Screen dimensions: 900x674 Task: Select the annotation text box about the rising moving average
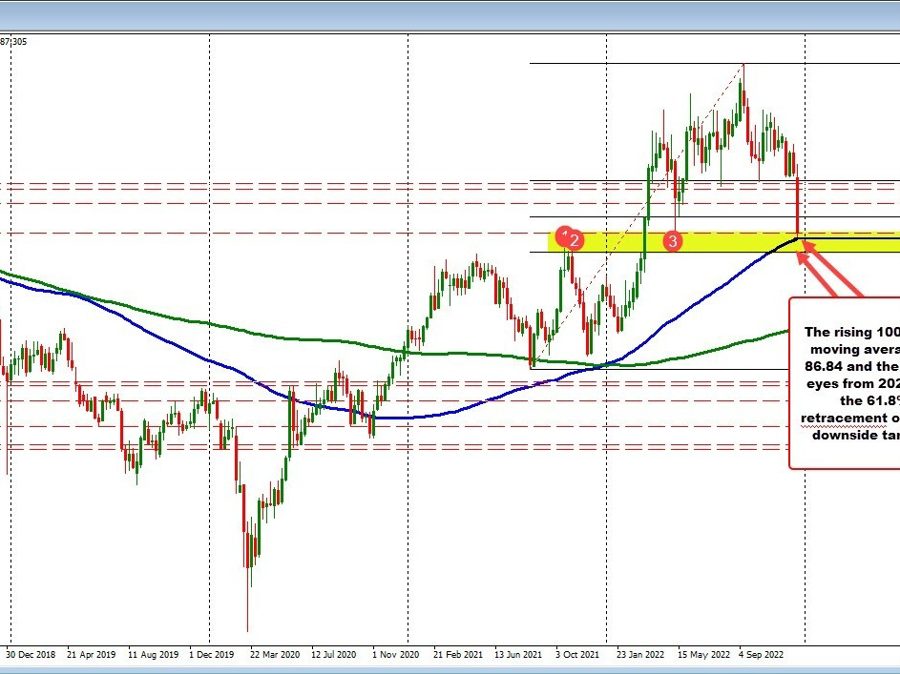[x=845, y=382]
